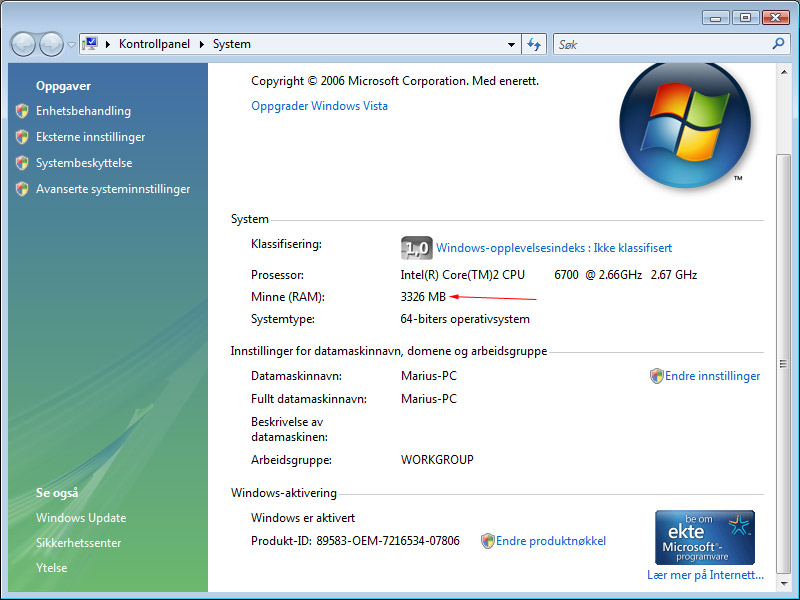Click the scrollbar down arrow
Image resolution: width=800 pixels, height=600 pixels.
[x=784, y=583]
